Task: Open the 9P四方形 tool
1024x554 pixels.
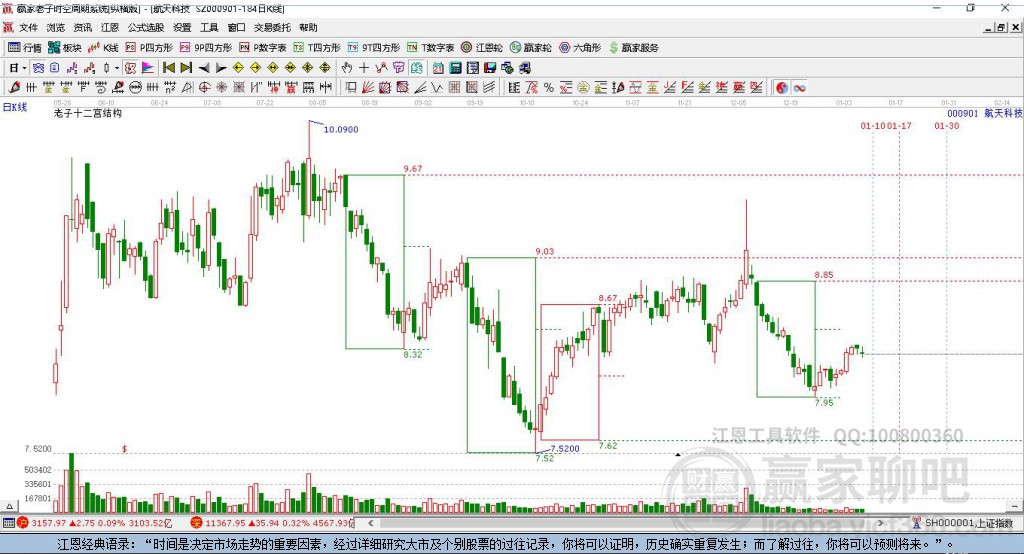Action: click(206, 48)
